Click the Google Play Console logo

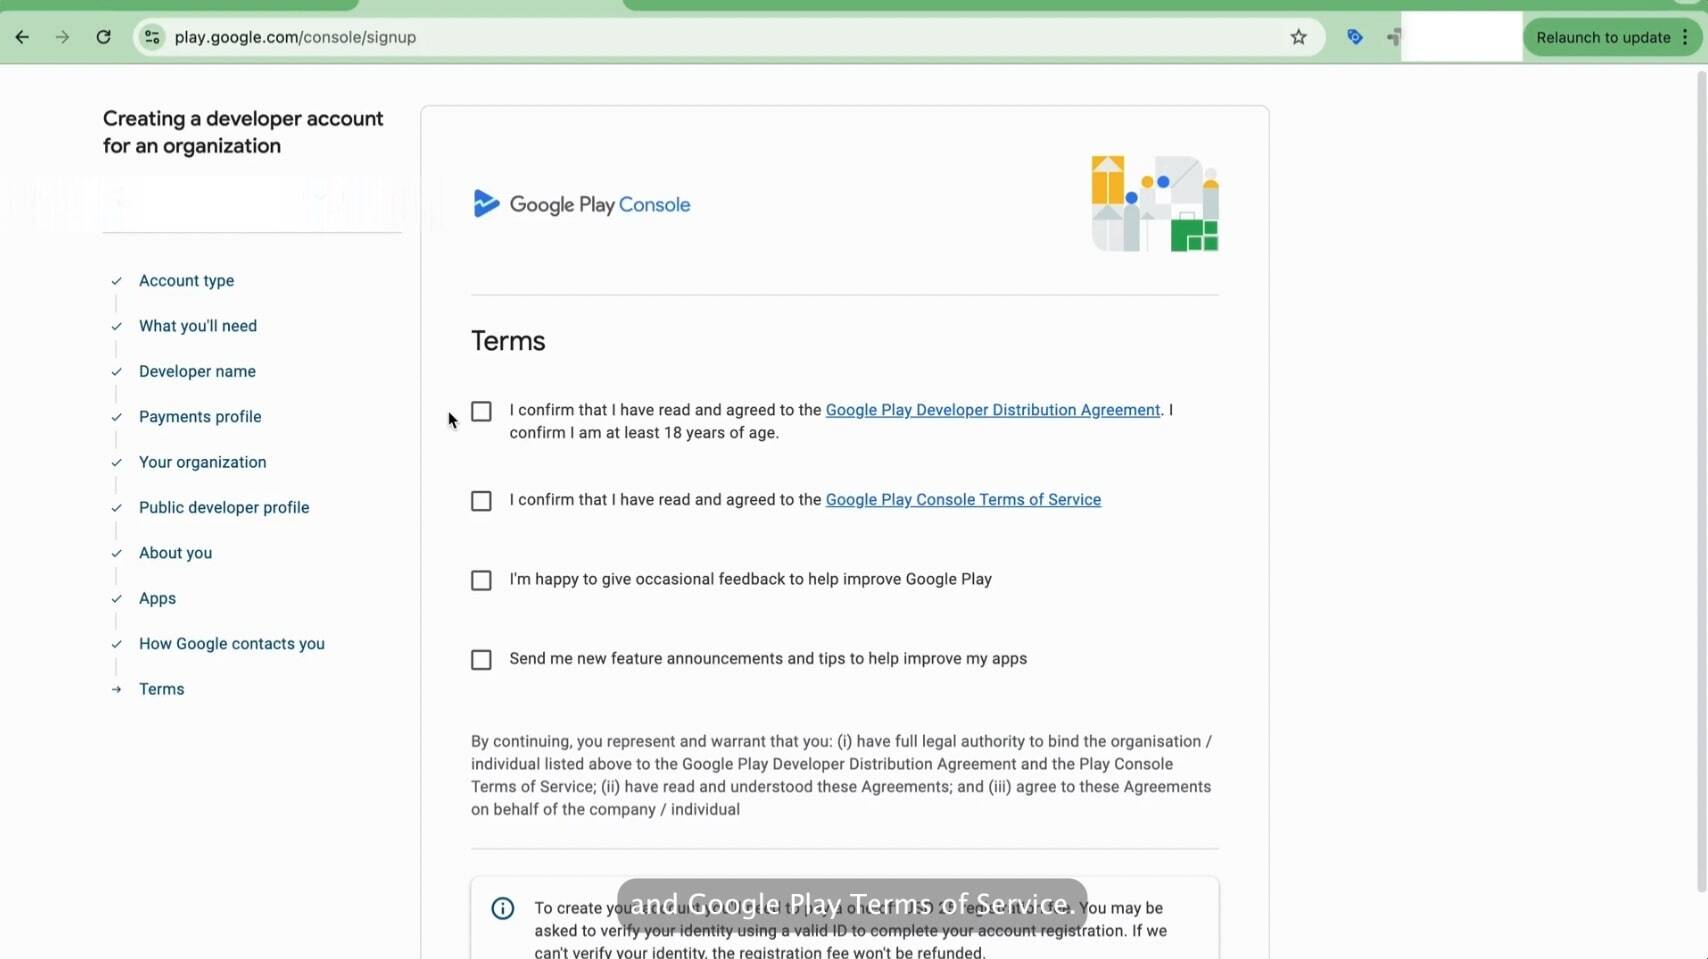(580, 203)
